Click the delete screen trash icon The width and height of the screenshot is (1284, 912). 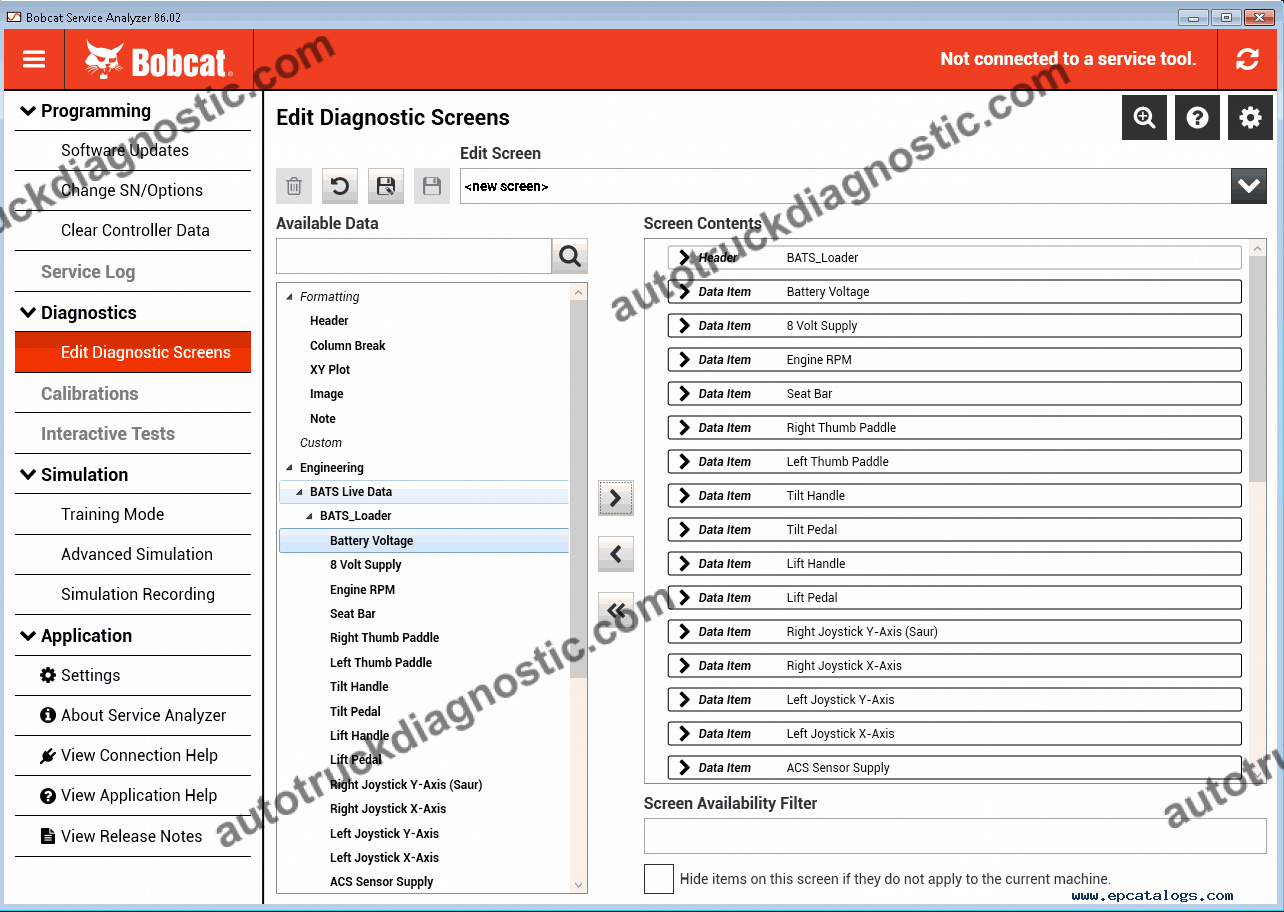point(293,186)
